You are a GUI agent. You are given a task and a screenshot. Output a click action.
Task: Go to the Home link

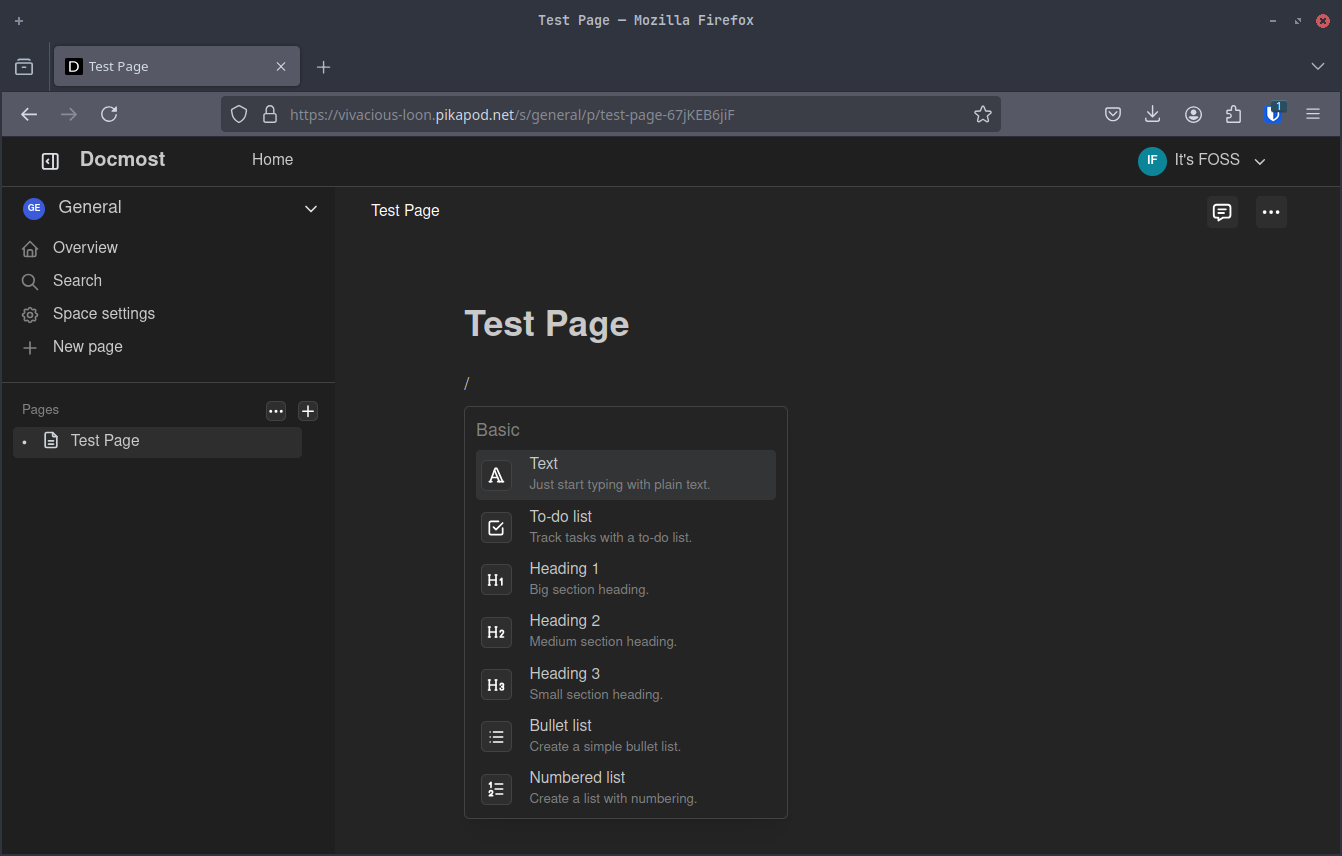coord(272,160)
